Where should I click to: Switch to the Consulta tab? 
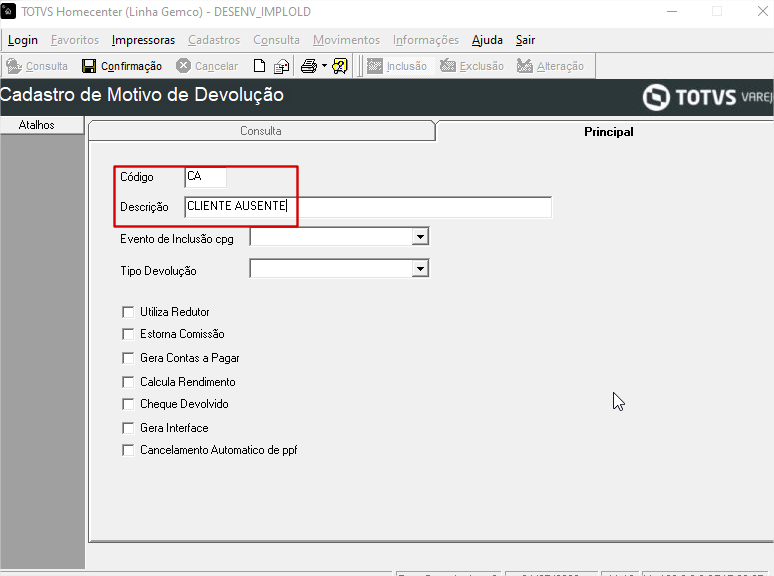click(261, 131)
